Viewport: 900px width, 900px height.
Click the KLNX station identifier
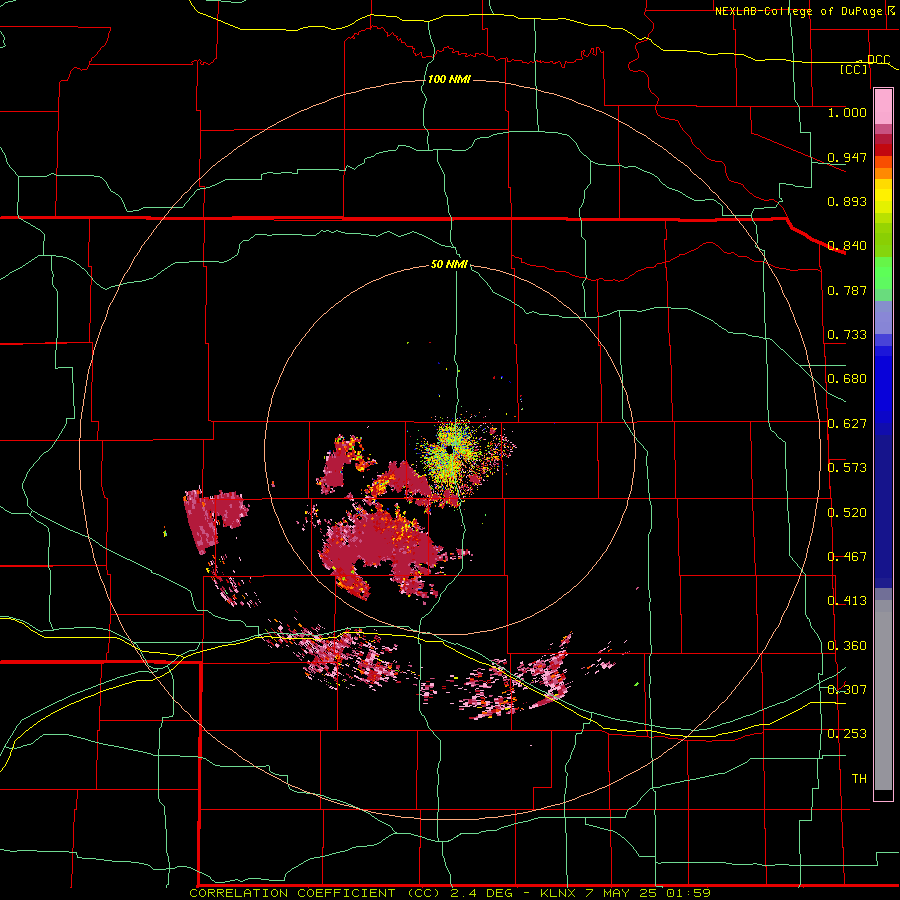[x=559, y=893]
